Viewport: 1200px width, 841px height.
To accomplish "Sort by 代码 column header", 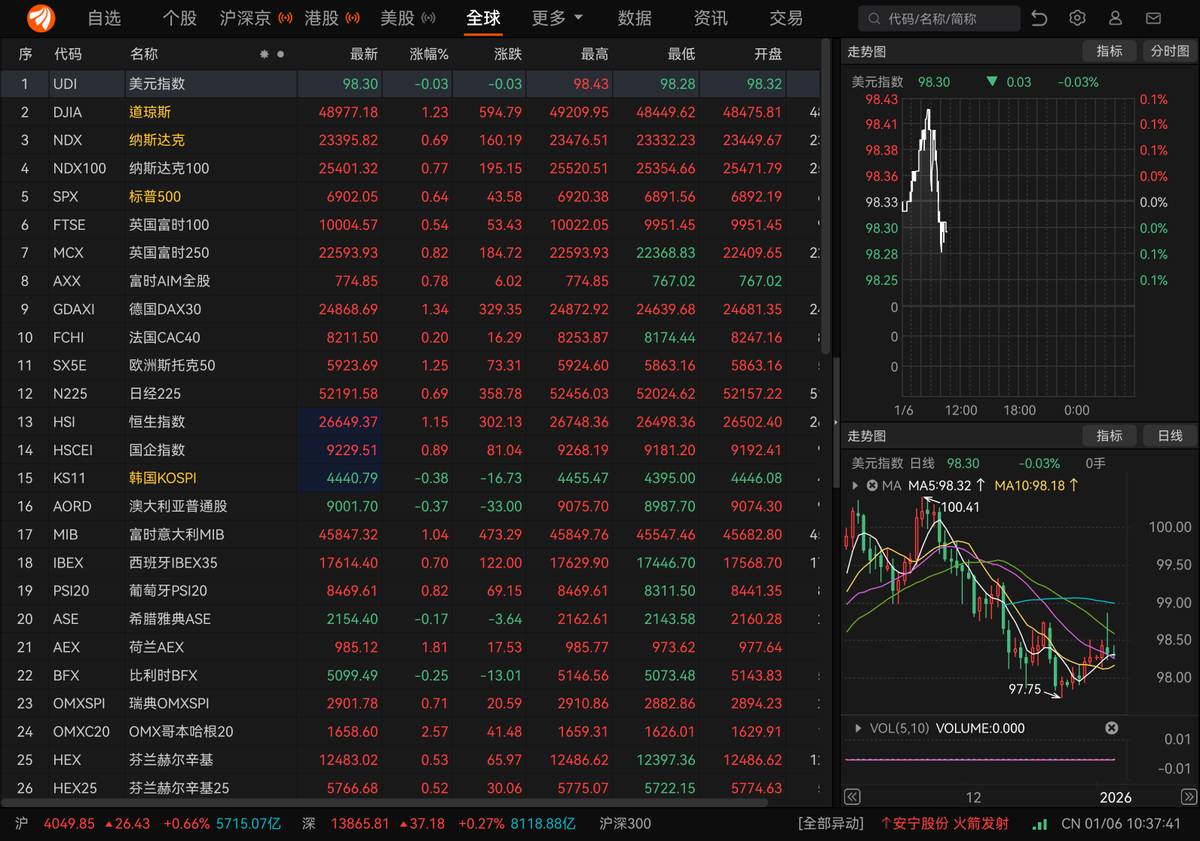I will click(67, 54).
